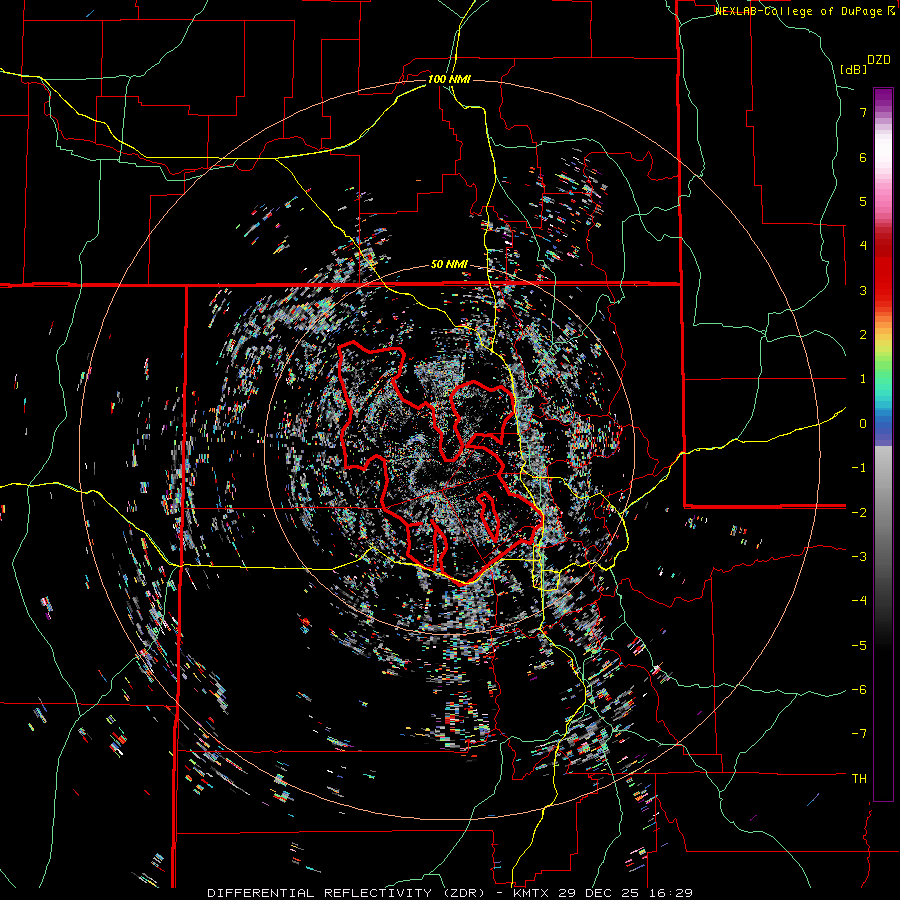Click the -1 value on the color scale

click(859, 468)
